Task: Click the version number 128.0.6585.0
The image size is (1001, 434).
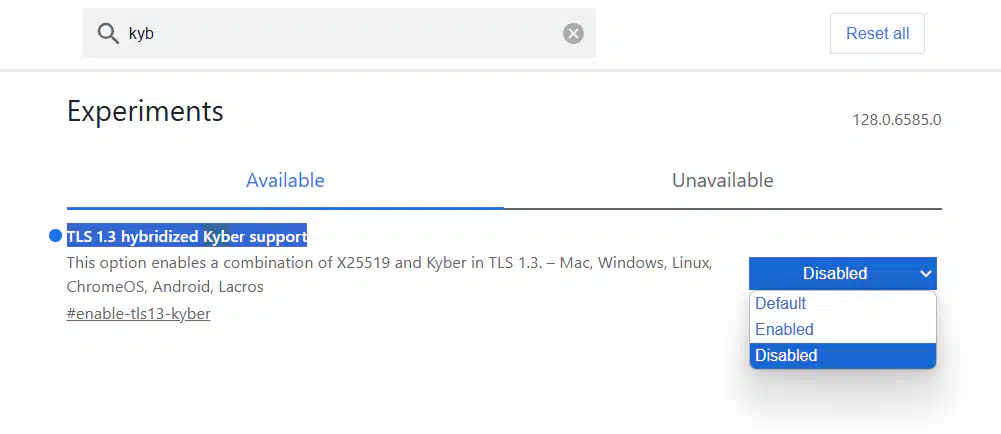Action: point(896,120)
